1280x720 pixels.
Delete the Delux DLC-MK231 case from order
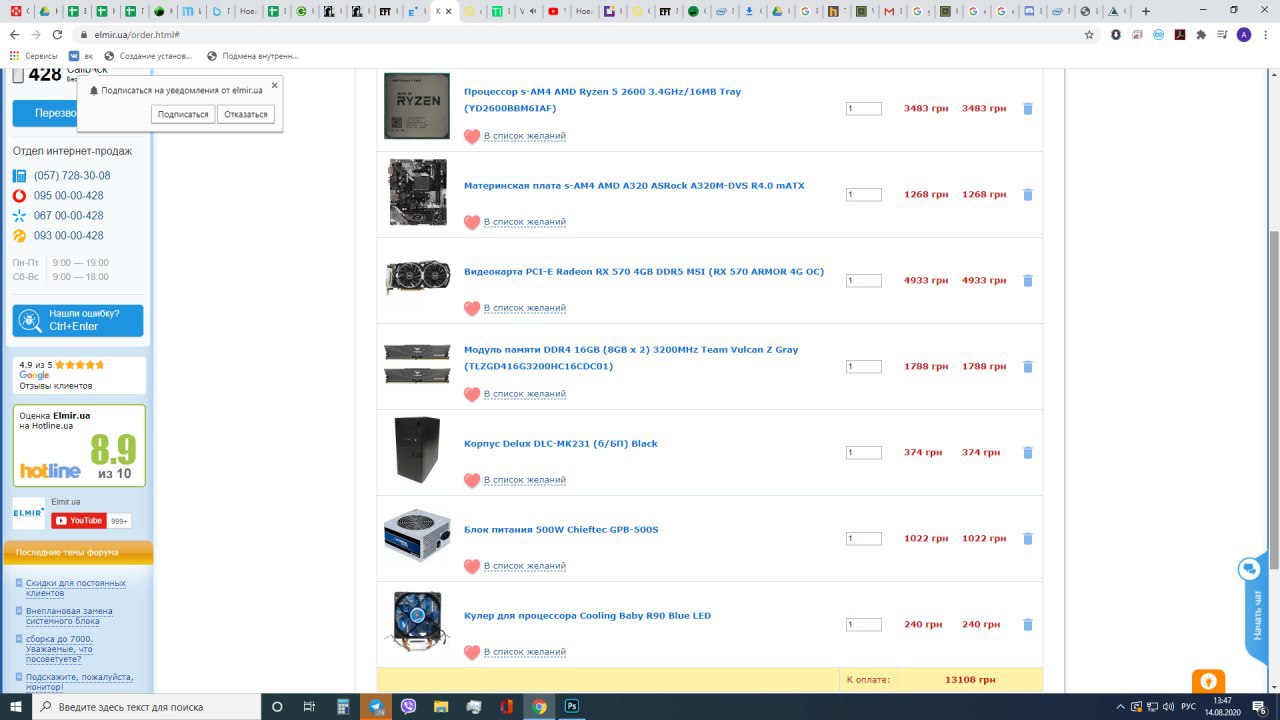[x=1027, y=453]
